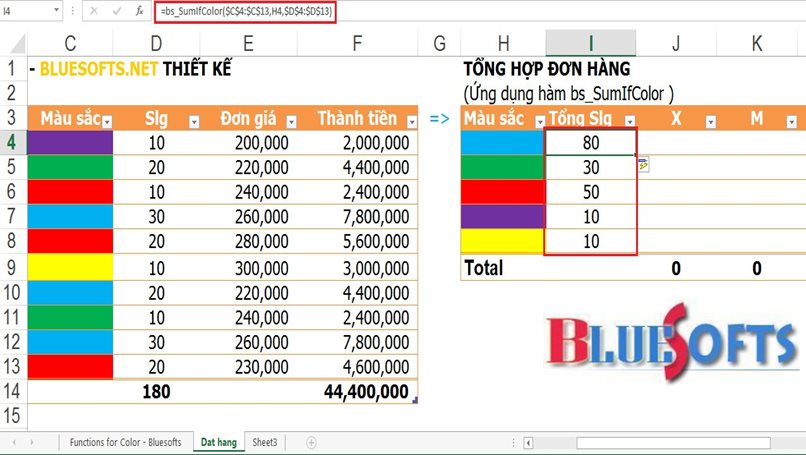Click the blue color cell H4
Viewport: 806px width, 455px height.
pos(503,142)
